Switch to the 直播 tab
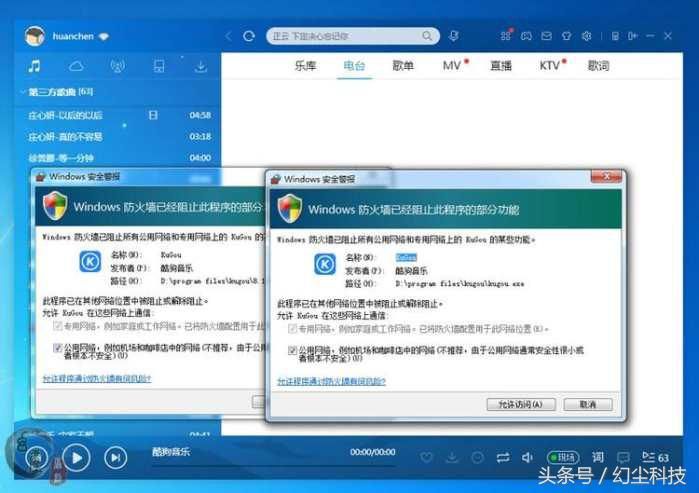699x493 pixels. tap(501, 66)
